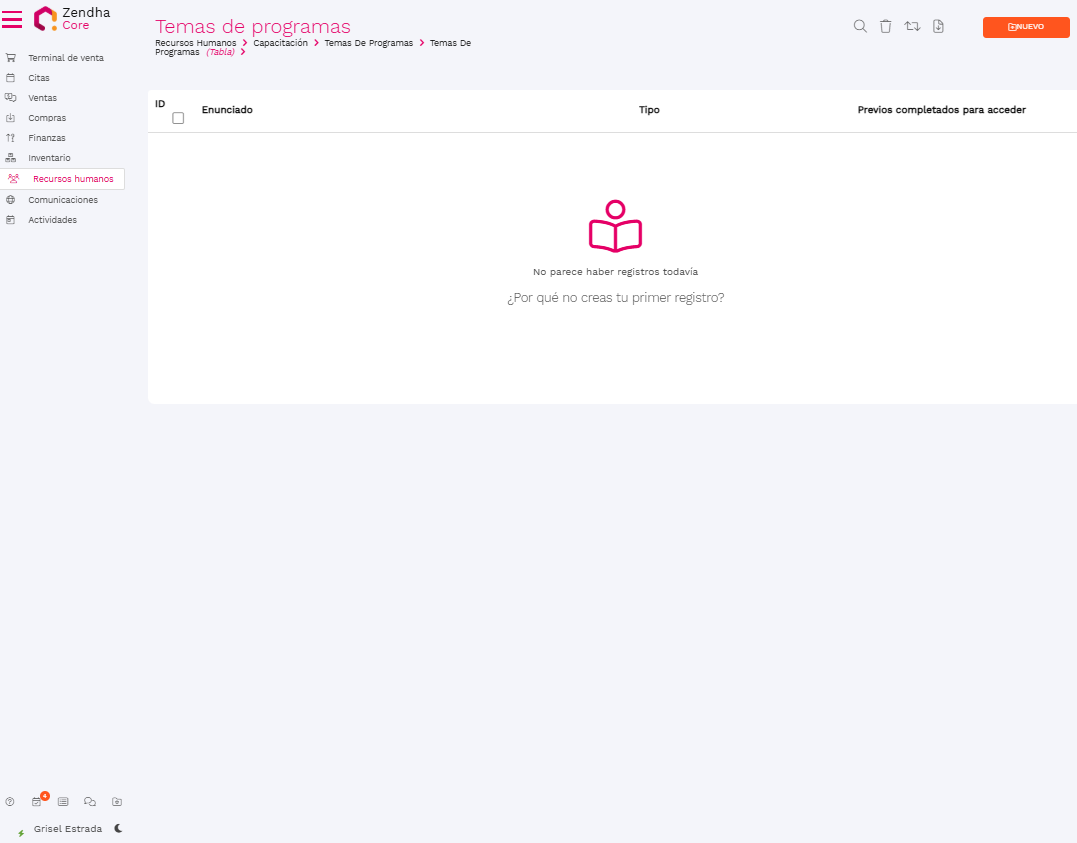This screenshot has width=1077, height=843.
Task: Open Inventario in the sidebar
Action: click(49, 158)
